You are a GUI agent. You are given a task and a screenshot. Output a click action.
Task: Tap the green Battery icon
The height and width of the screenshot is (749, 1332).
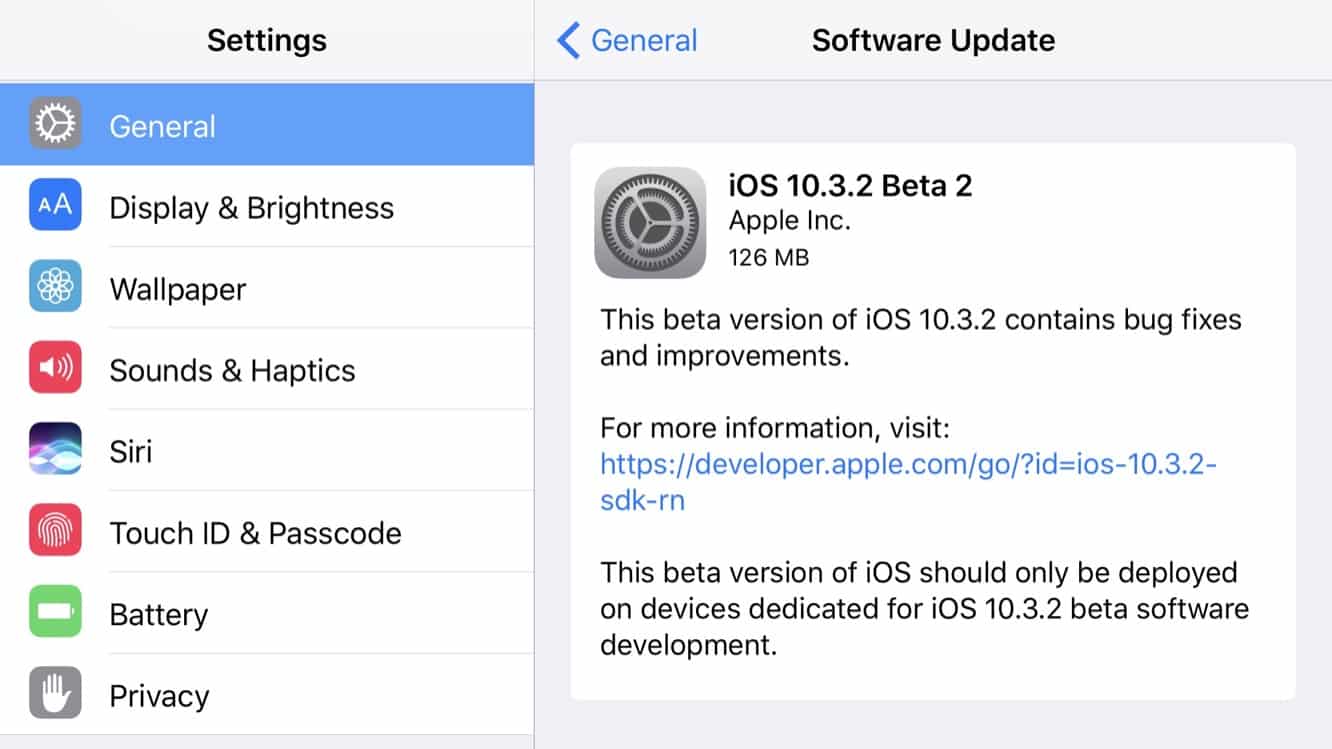[55, 614]
